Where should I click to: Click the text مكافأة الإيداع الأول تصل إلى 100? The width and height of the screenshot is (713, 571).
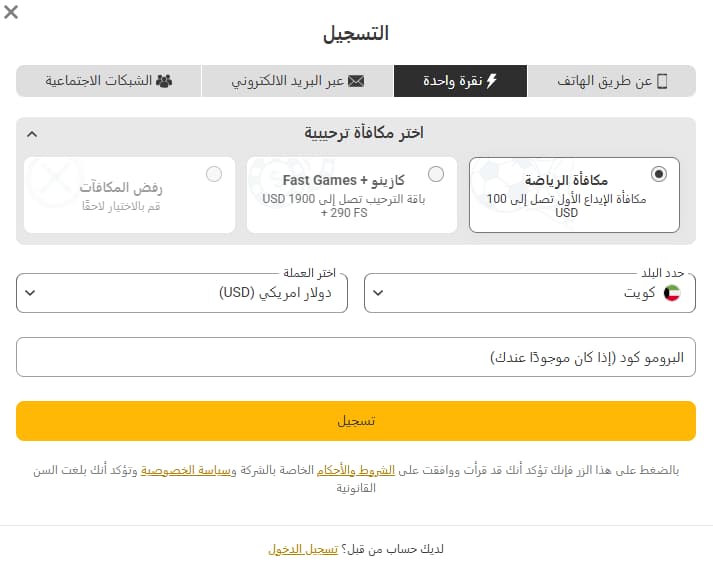tap(566, 199)
